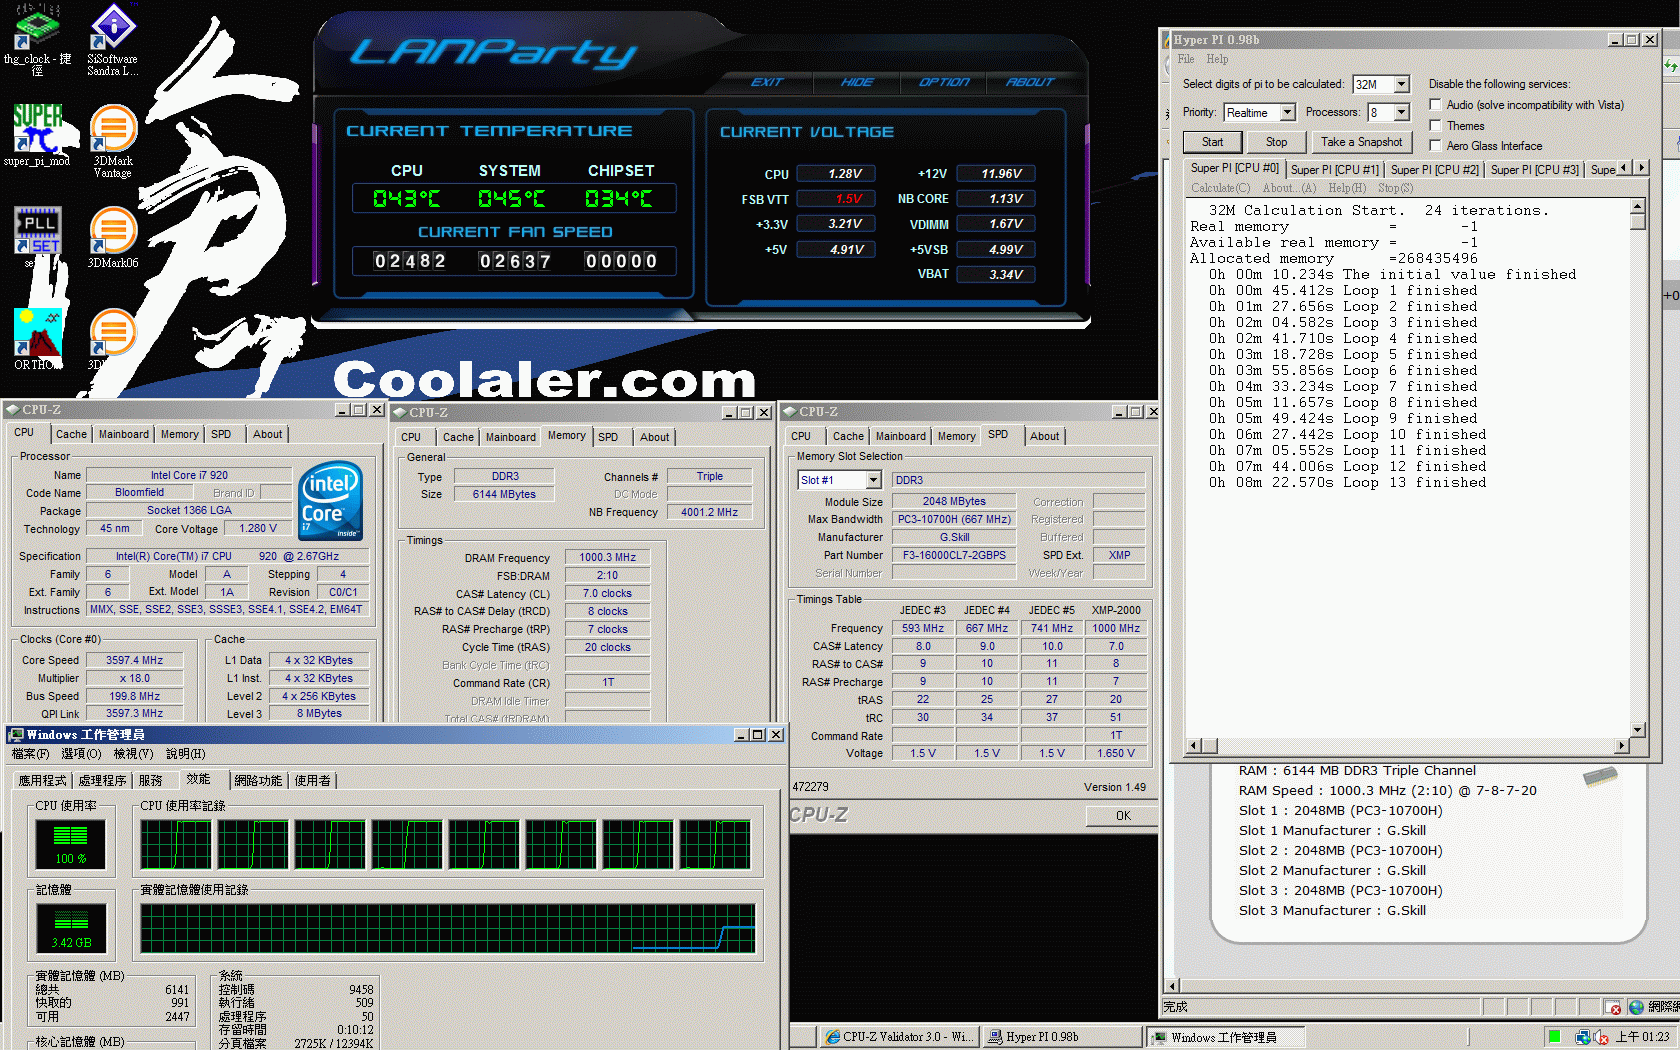Click the Stop button in Hyper PI
This screenshot has height=1050, width=1680.
(x=1276, y=142)
